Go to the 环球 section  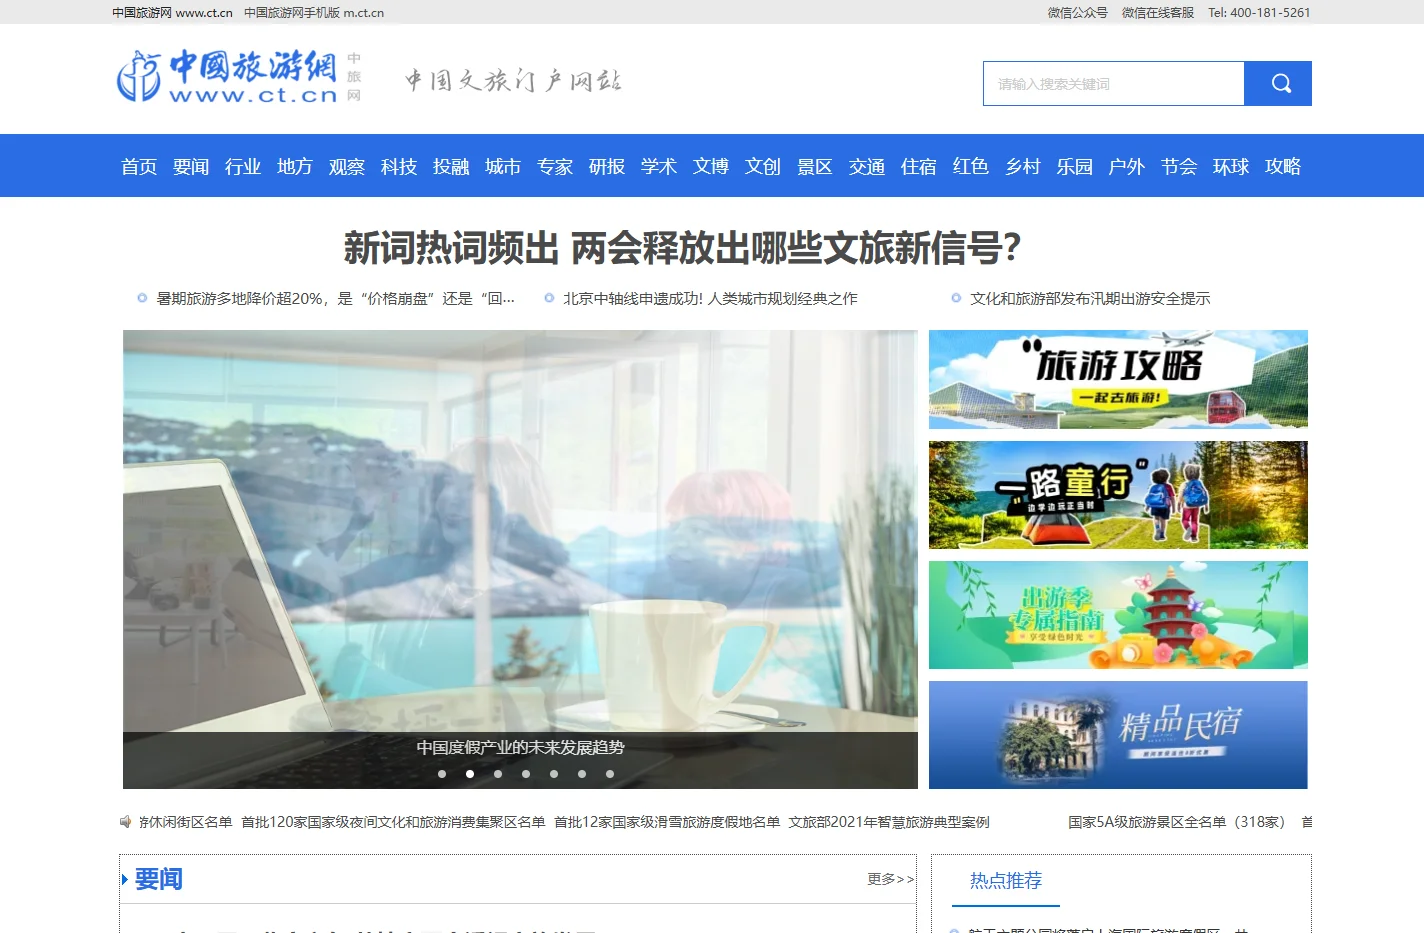pos(1231,167)
